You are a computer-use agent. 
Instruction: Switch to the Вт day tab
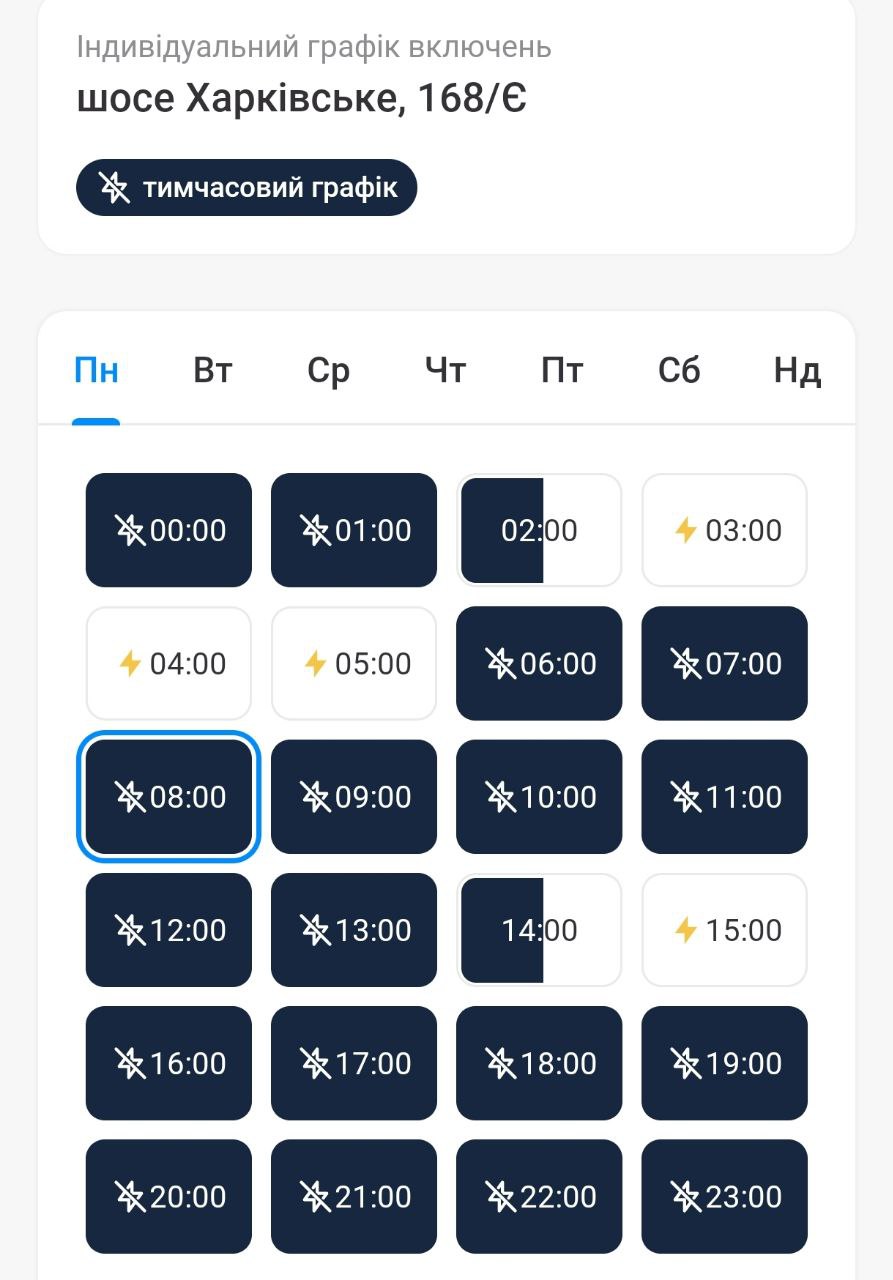point(213,371)
